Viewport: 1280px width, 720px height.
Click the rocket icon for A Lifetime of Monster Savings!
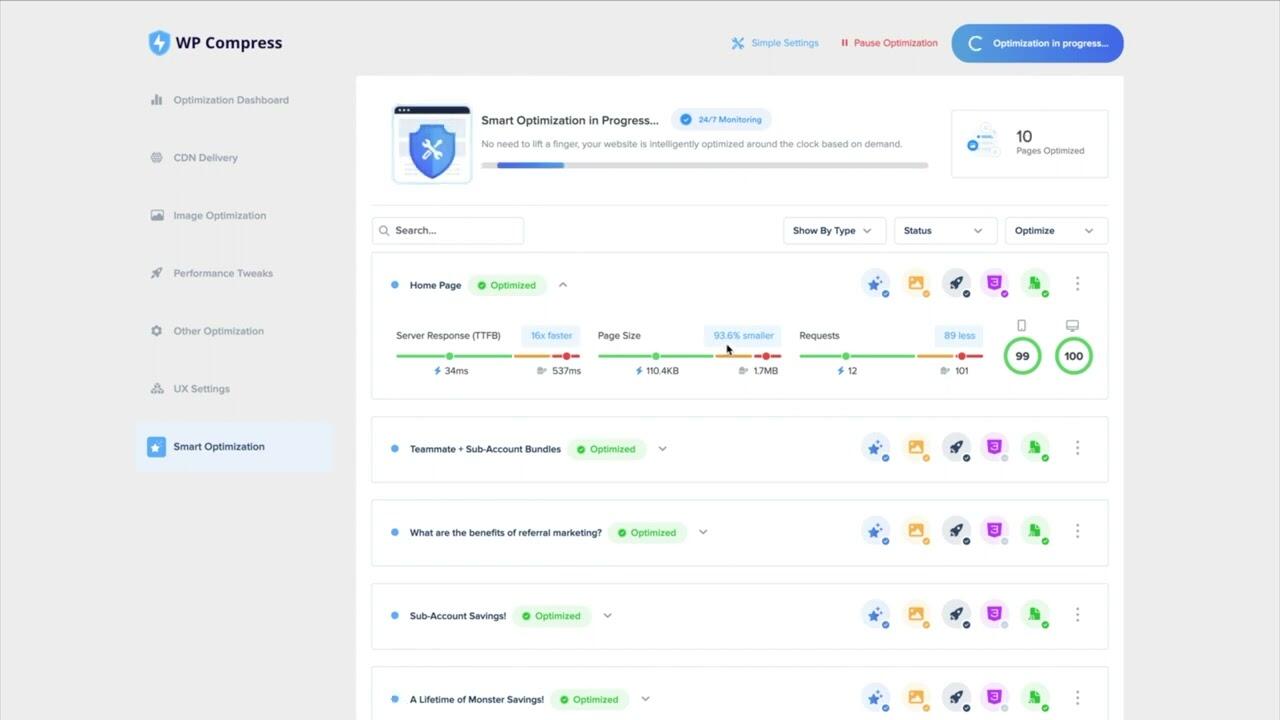[956, 698]
